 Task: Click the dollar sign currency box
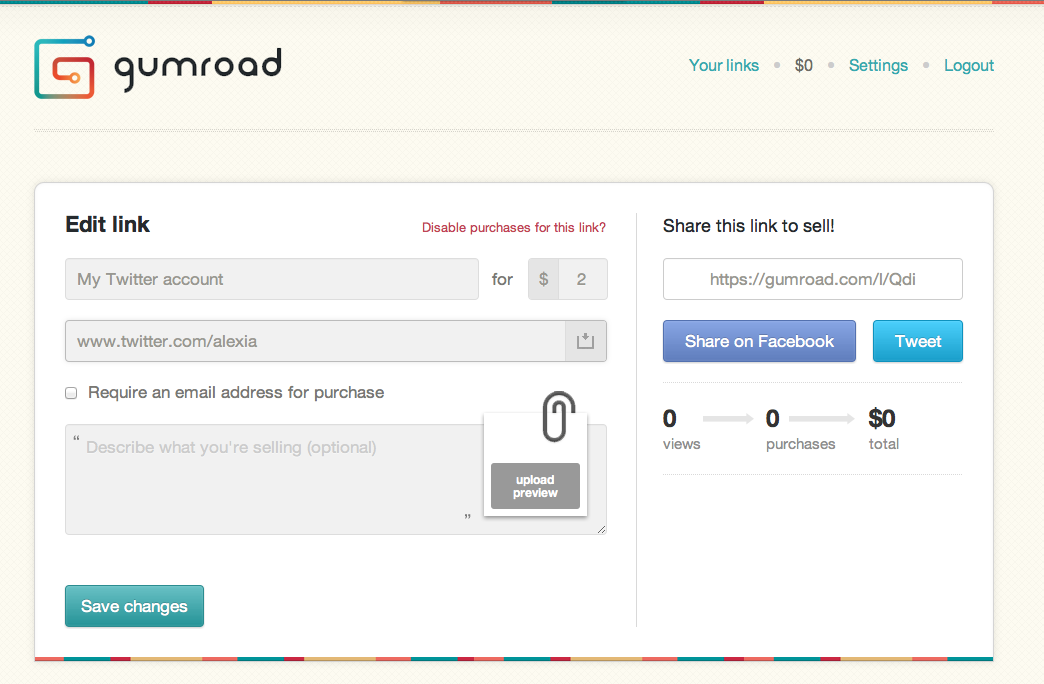543,279
